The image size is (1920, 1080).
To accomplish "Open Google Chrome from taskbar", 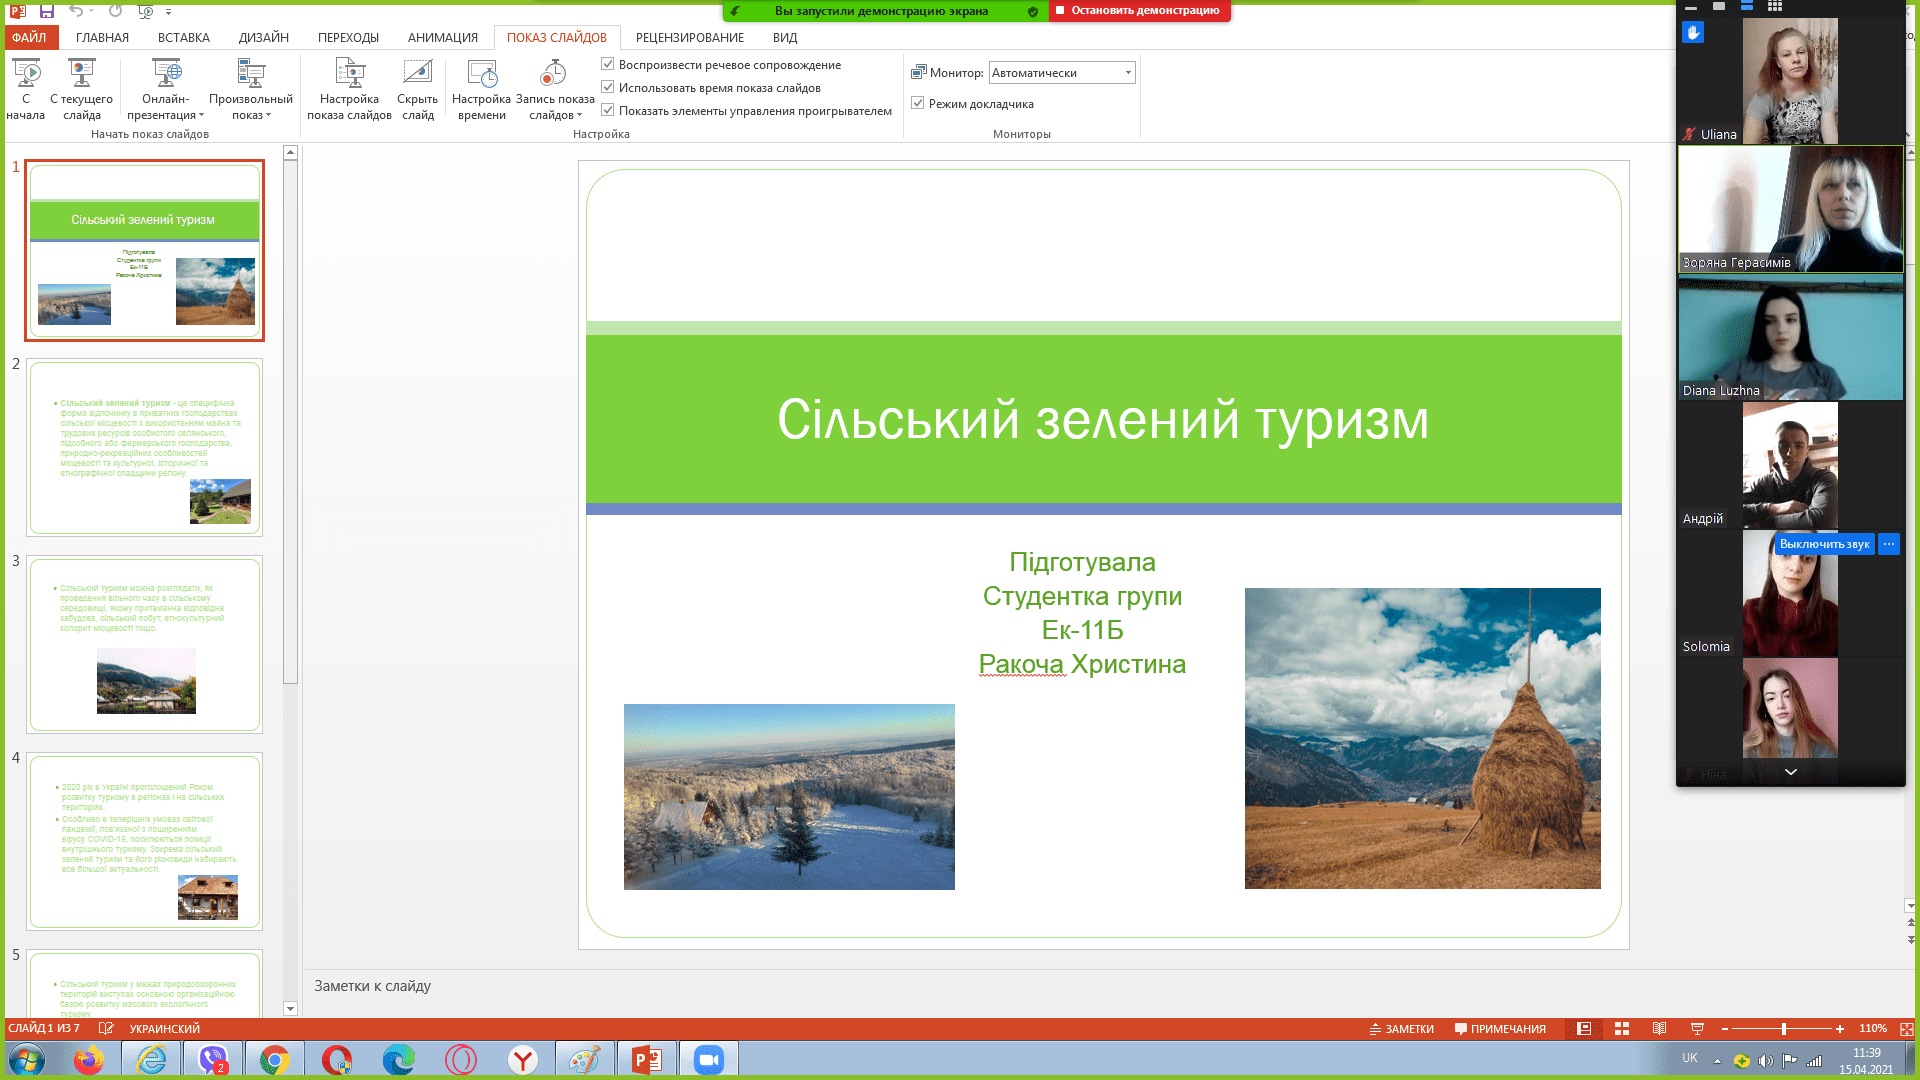I will tap(274, 1060).
